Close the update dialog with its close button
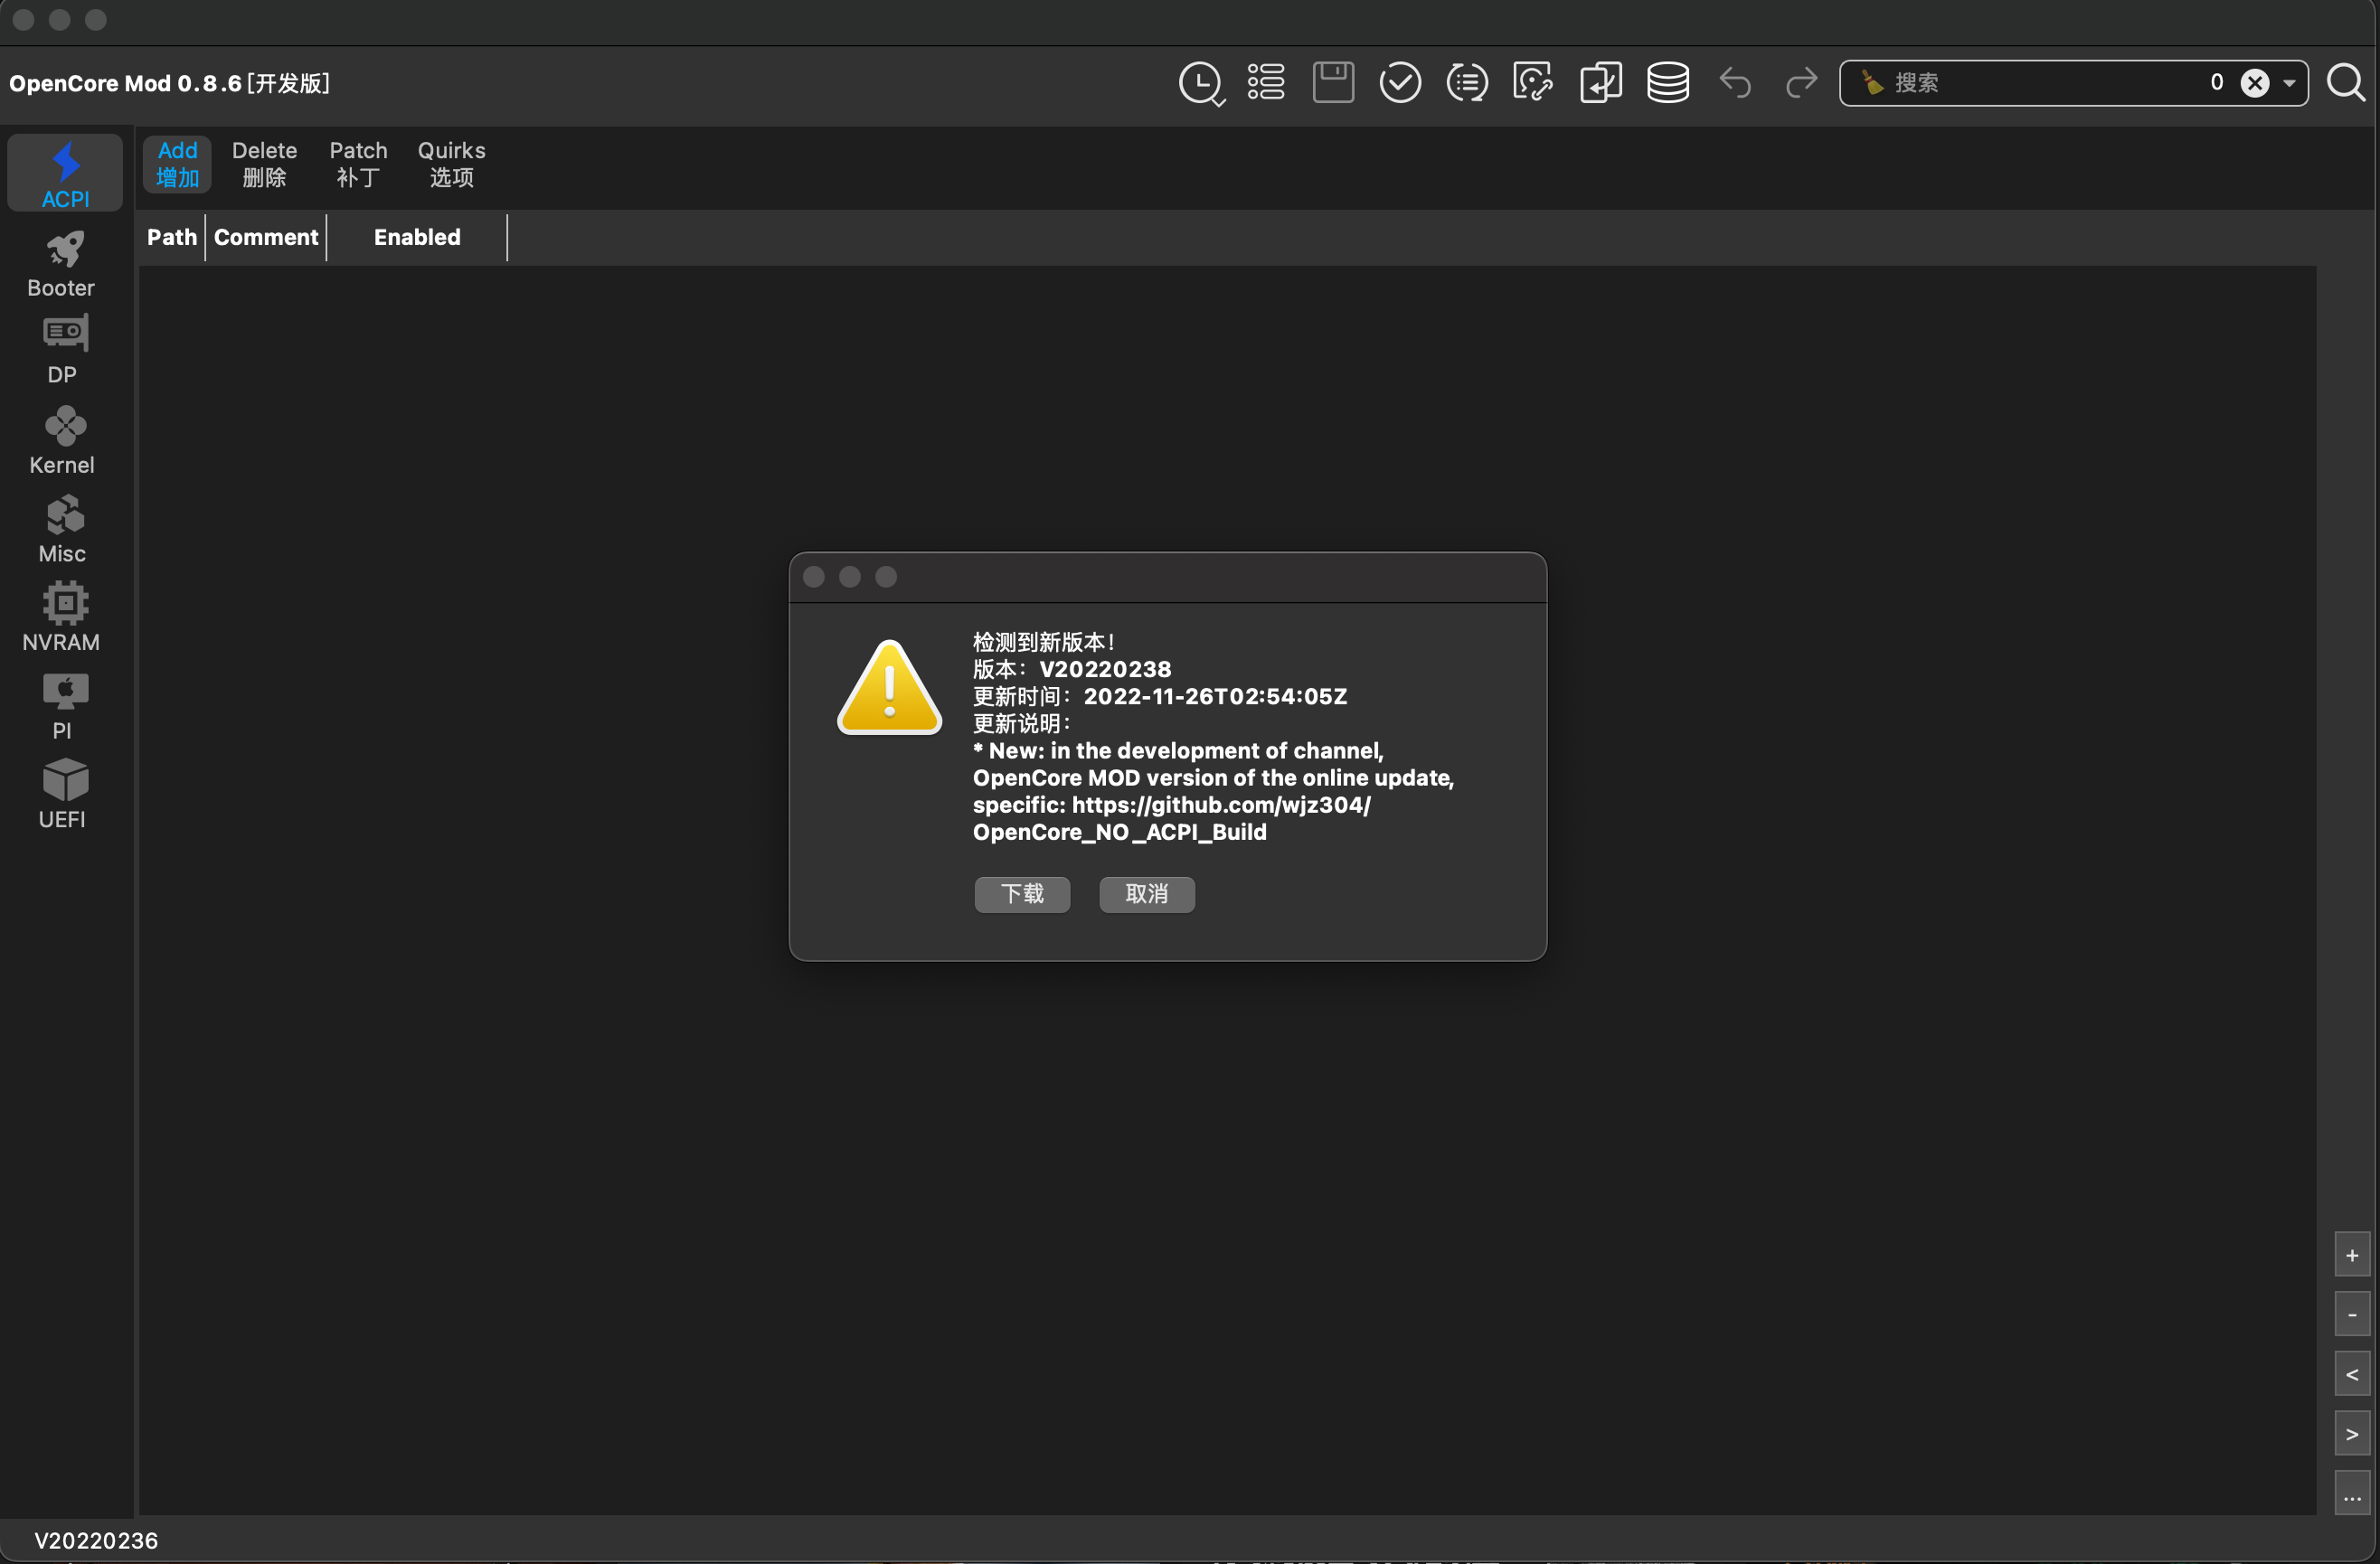The height and width of the screenshot is (1564, 2380). (x=814, y=577)
